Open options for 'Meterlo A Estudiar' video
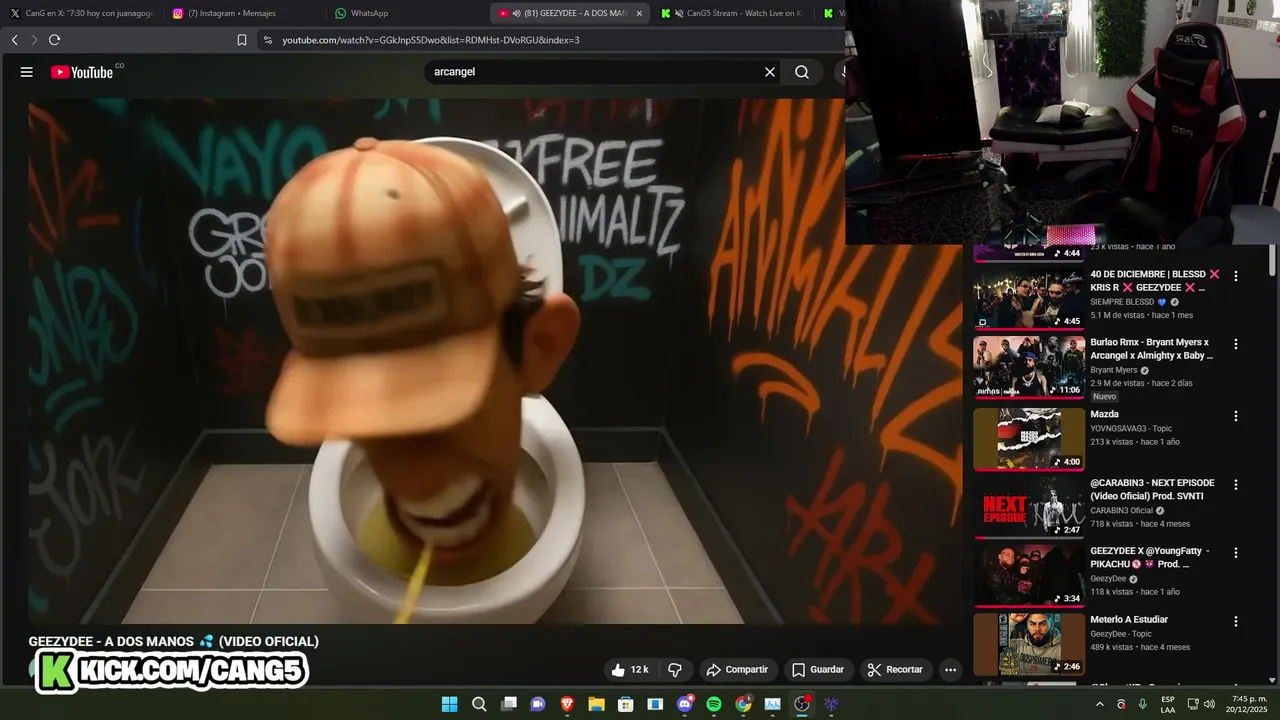Screen dimensions: 1280x720 pyautogui.click(x=1236, y=621)
